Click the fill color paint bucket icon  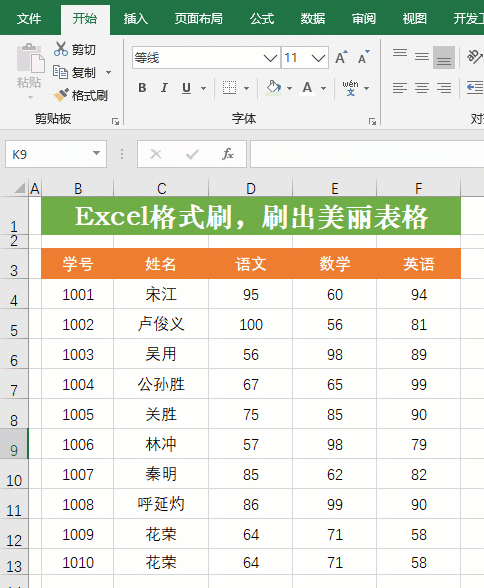tap(274, 88)
